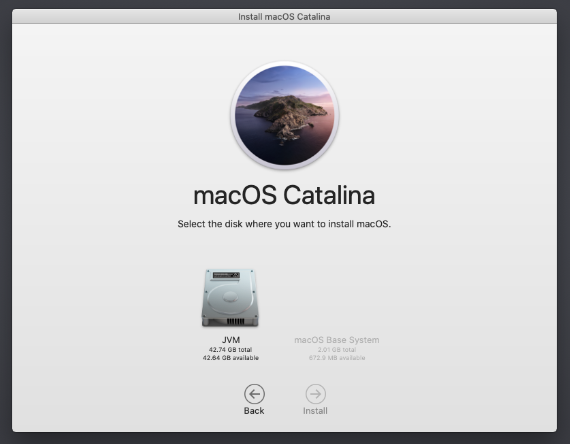Click the Back arrow icon
Viewport: 570px width, 444px height.
(254, 394)
